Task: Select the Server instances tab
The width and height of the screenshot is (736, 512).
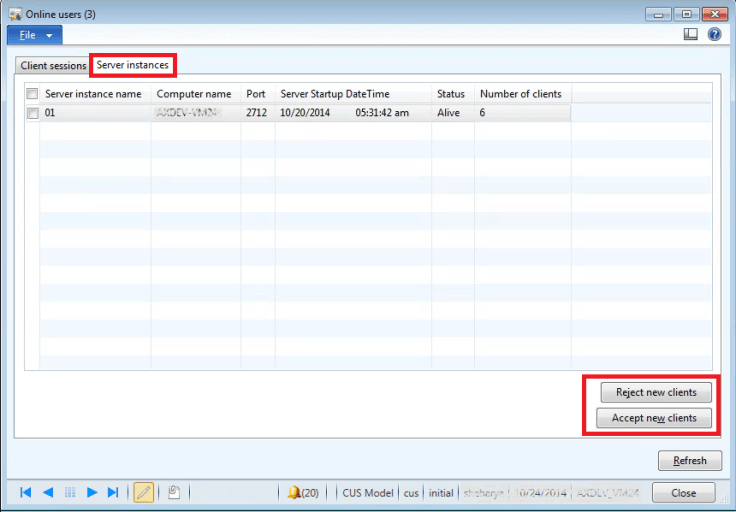Action: pyautogui.click(x=132, y=65)
